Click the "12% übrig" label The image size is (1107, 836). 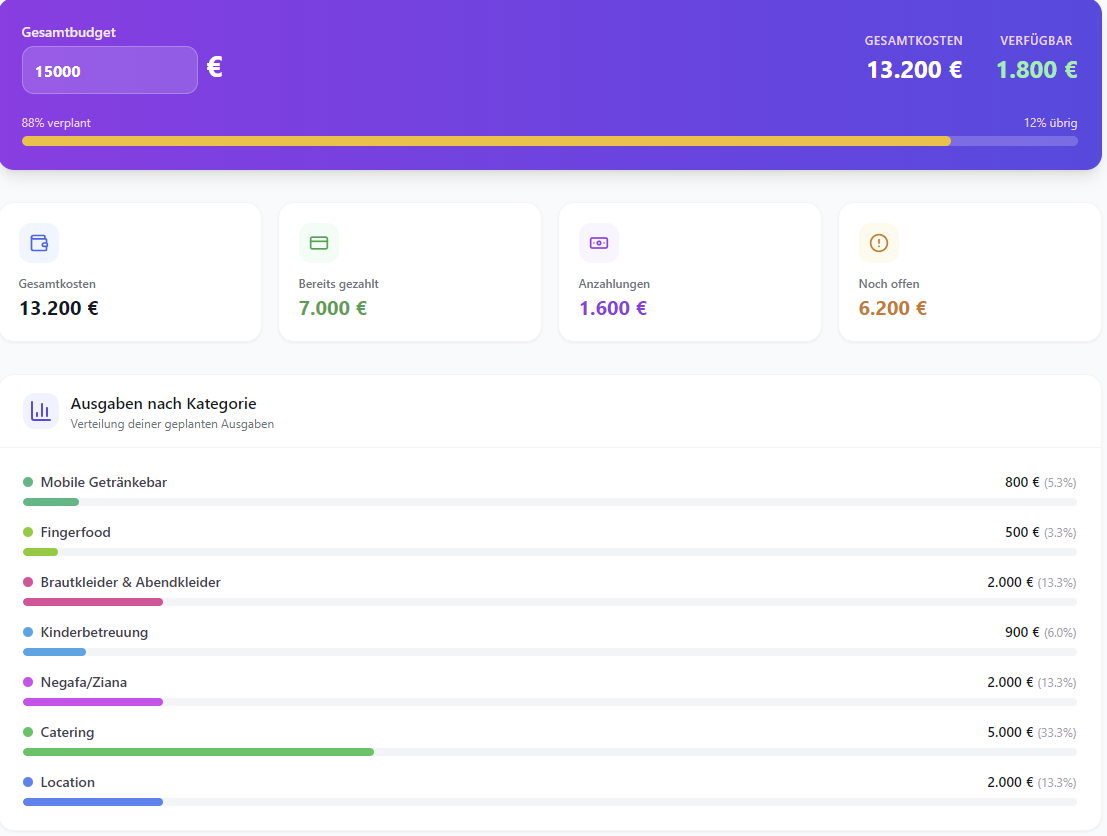click(1051, 123)
